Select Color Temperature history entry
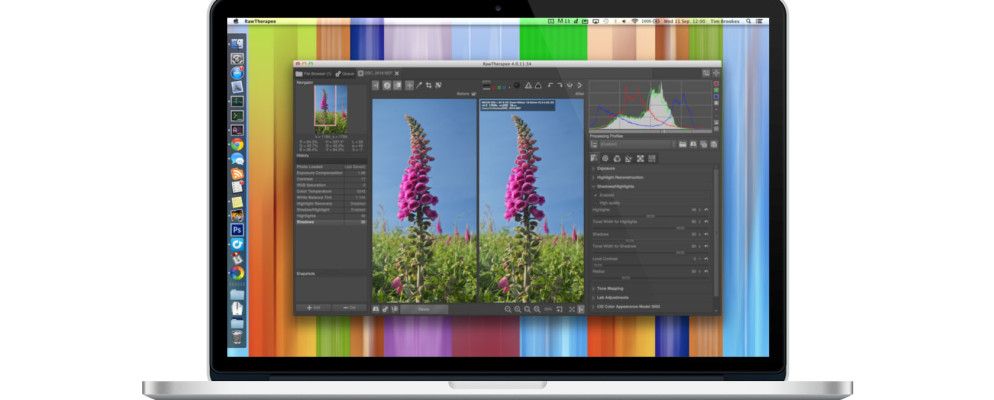The width and height of the screenshot is (994, 400). (331, 191)
